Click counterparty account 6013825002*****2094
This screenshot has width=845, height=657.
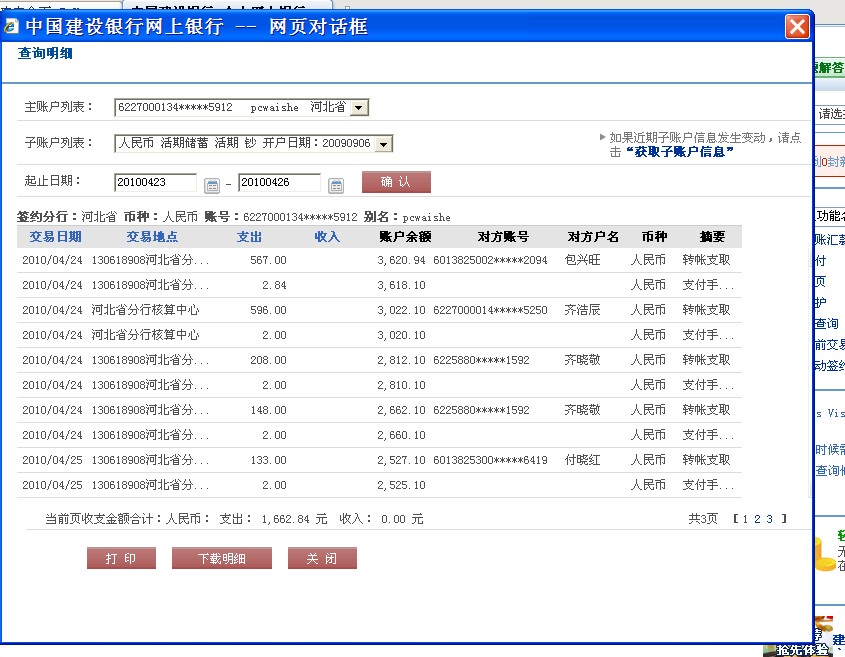point(490,260)
